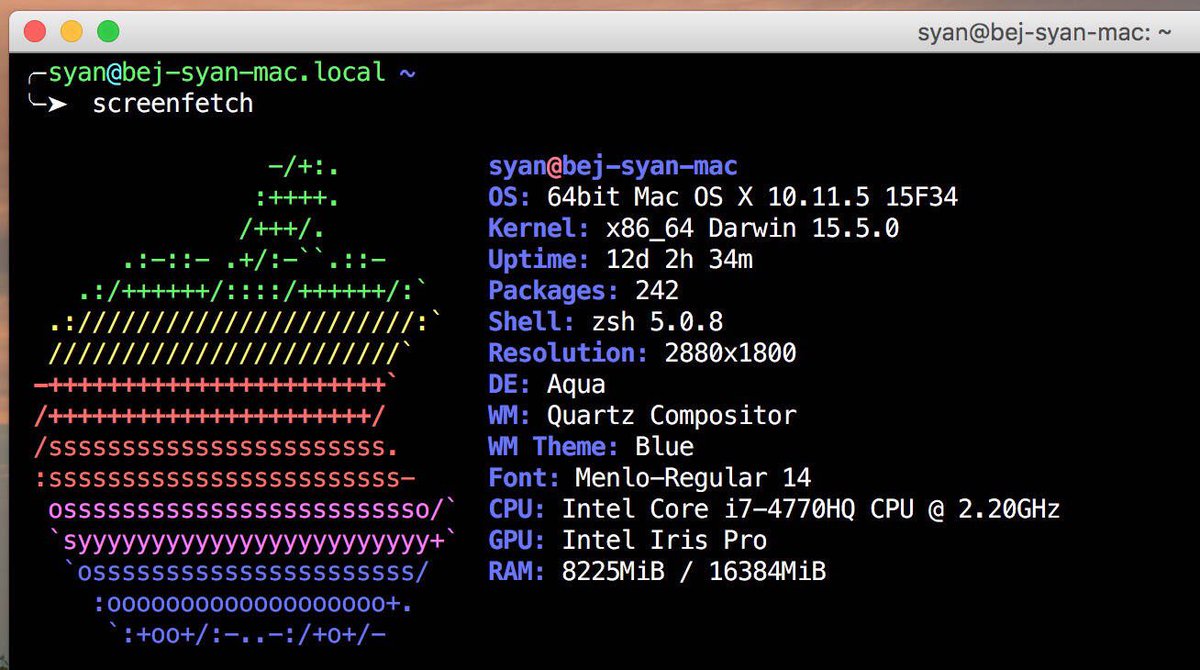Click the screenfetch command text

coord(172,104)
